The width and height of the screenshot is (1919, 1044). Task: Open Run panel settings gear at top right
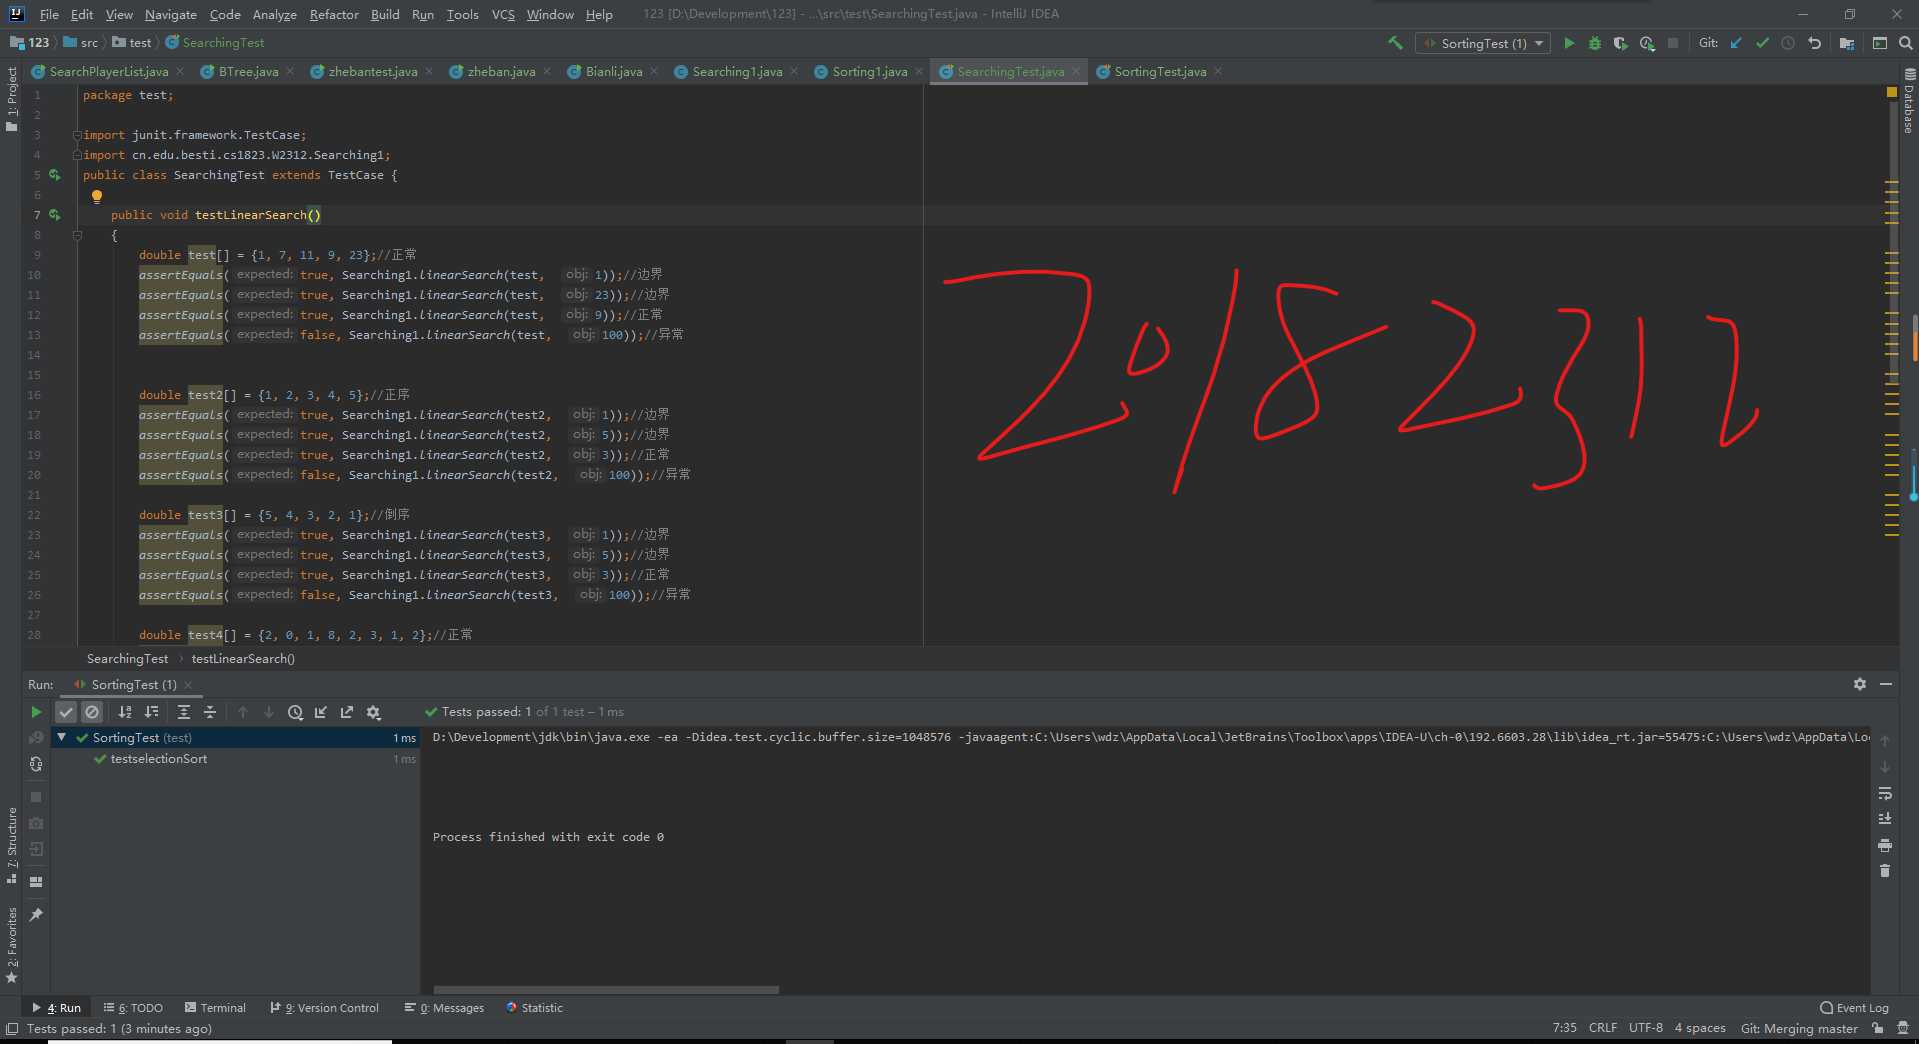(x=1860, y=684)
